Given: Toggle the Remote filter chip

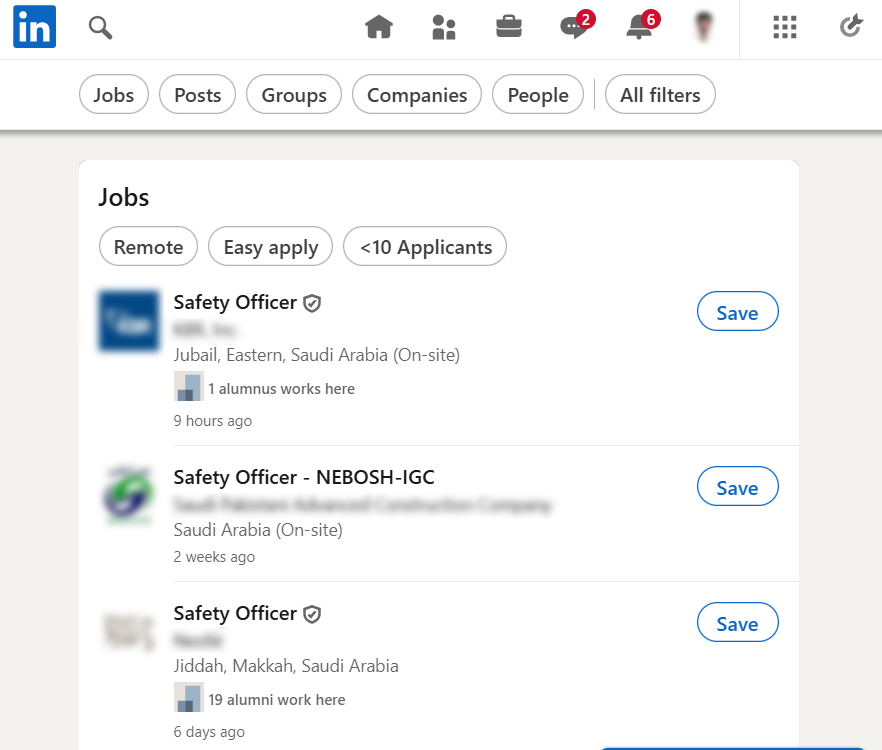Looking at the screenshot, I should click(x=148, y=247).
